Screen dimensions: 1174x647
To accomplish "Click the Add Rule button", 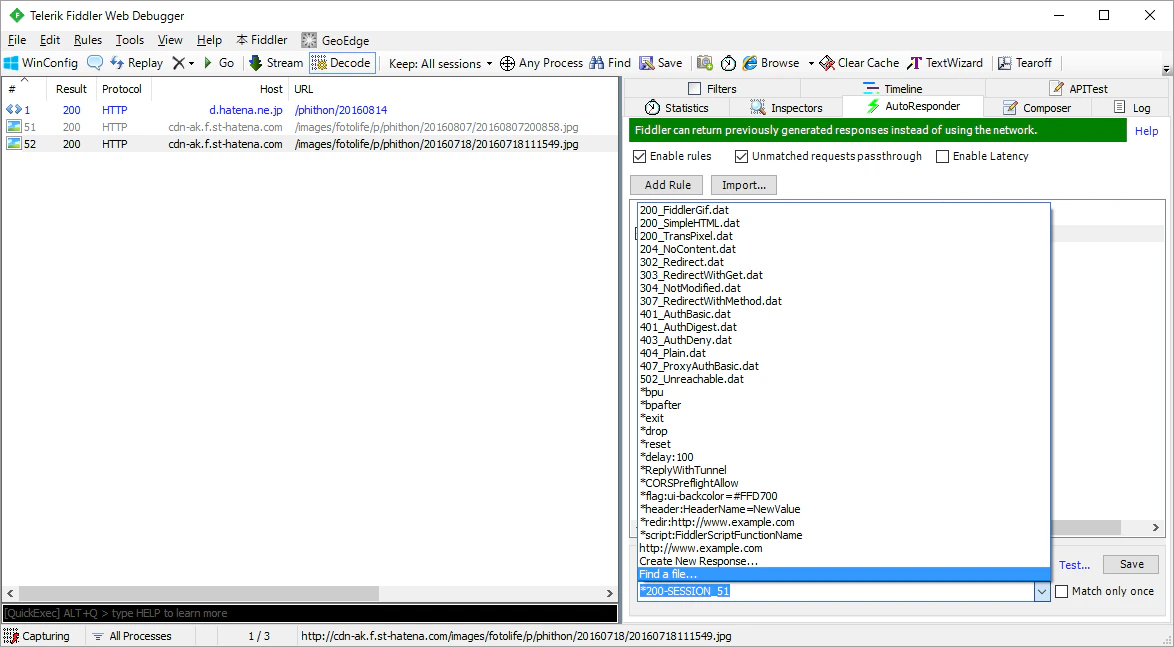I will pos(668,185).
